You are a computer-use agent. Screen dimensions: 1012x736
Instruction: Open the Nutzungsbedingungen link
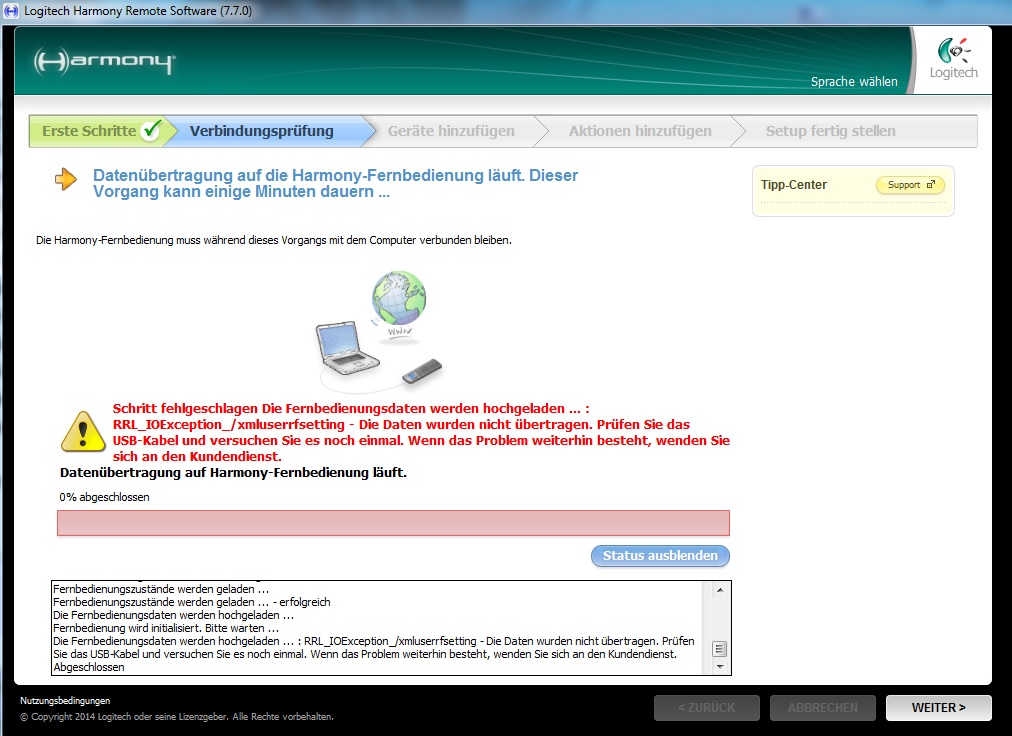pos(65,700)
